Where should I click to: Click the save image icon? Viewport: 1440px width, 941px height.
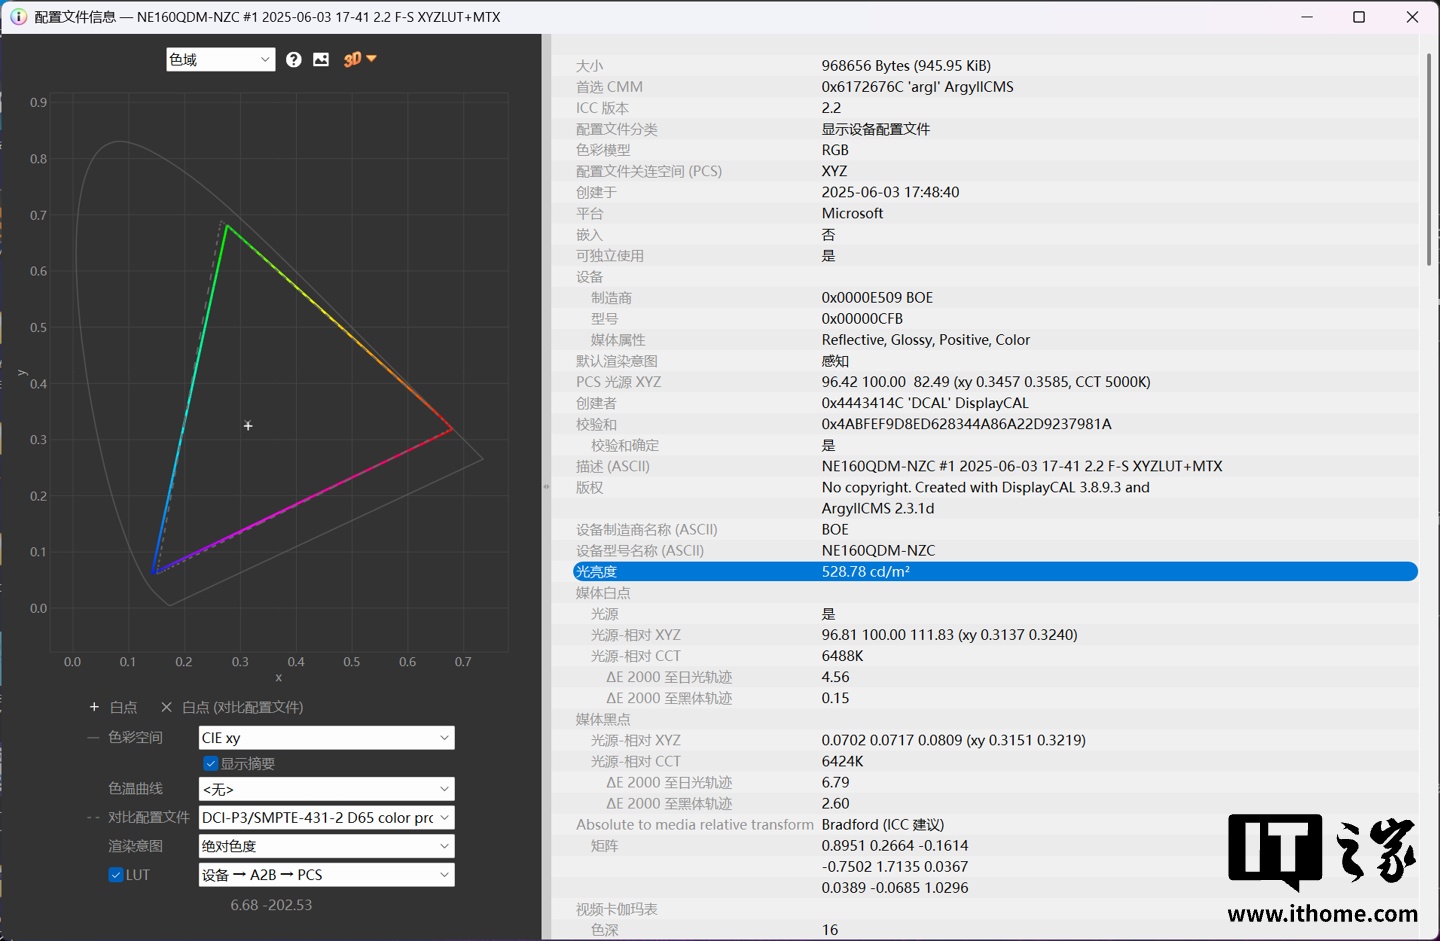click(x=321, y=60)
